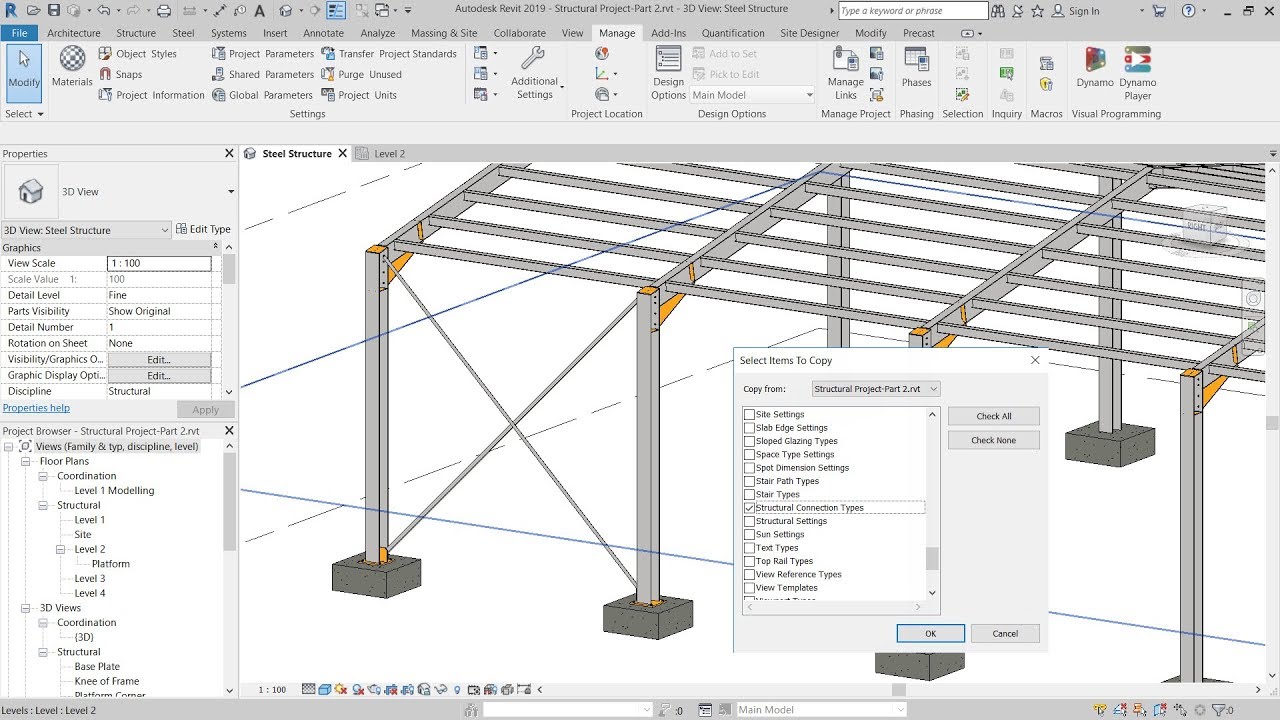Viewport: 1280px width, 720px height.
Task: Switch to the Level 2 view tab
Action: [388, 154]
